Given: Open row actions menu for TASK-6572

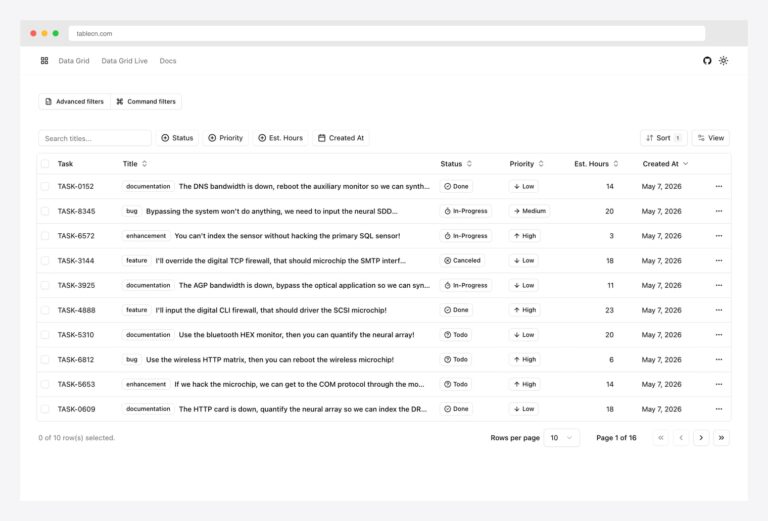Looking at the screenshot, I should tap(719, 236).
